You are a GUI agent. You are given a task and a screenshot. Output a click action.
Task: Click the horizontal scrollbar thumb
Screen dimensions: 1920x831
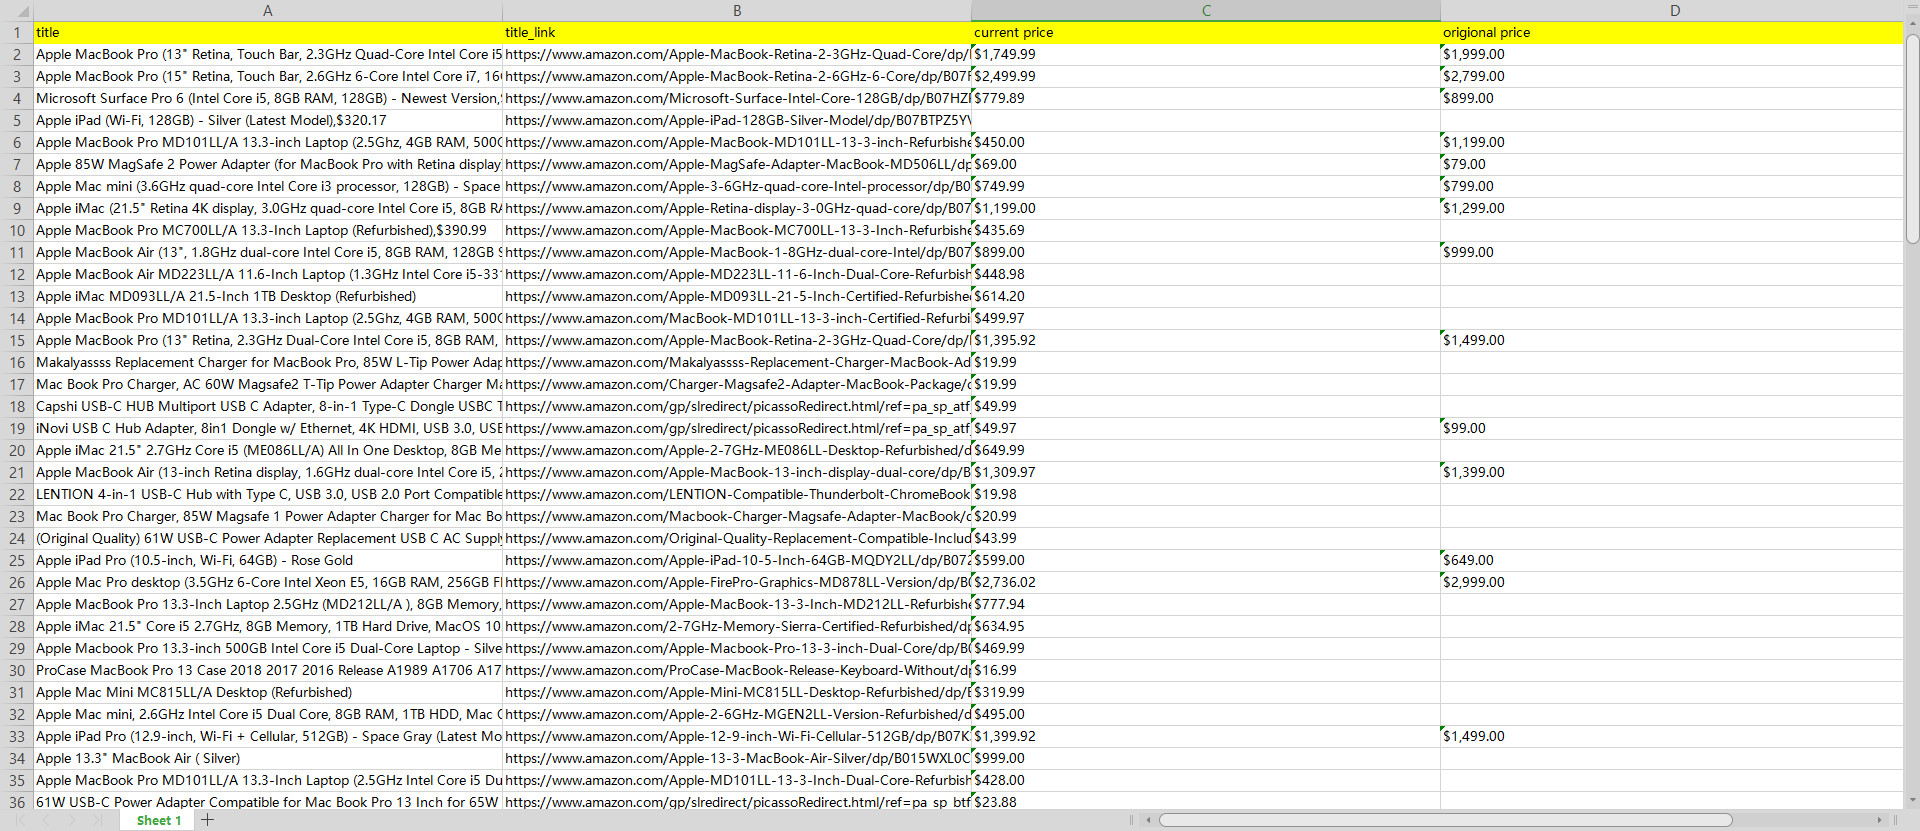point(1445,820)
